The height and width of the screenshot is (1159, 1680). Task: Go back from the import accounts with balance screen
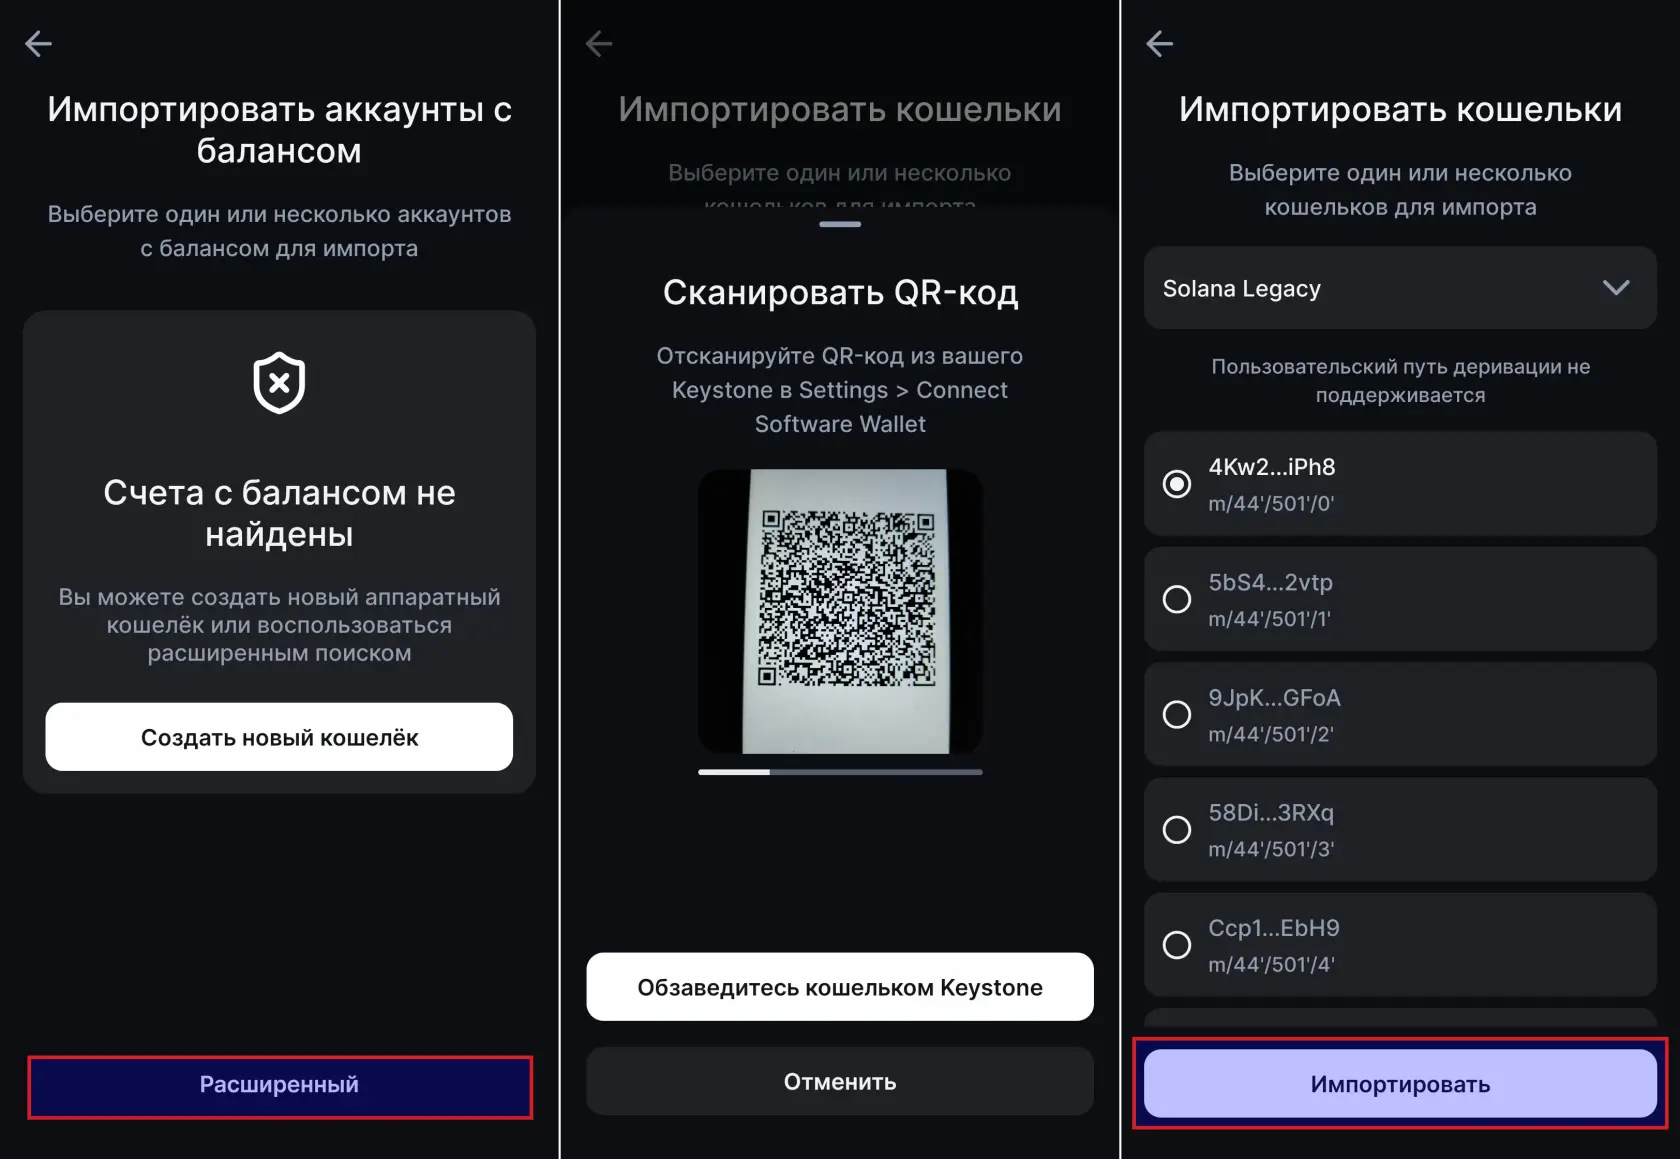(x=38, y=43)
